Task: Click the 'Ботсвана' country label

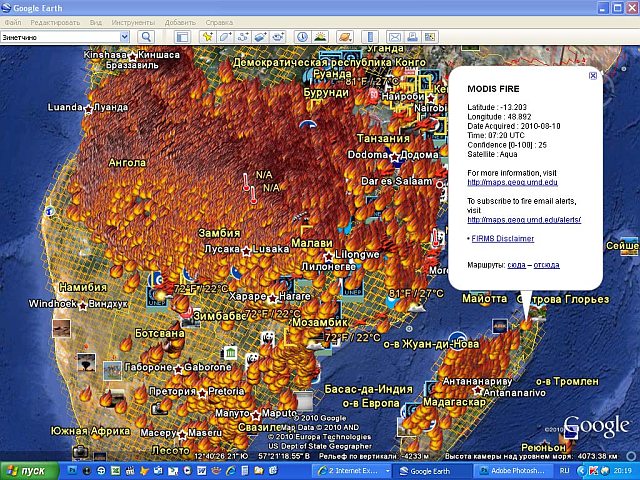Action: pyautogui.click(x=160, y=333)
